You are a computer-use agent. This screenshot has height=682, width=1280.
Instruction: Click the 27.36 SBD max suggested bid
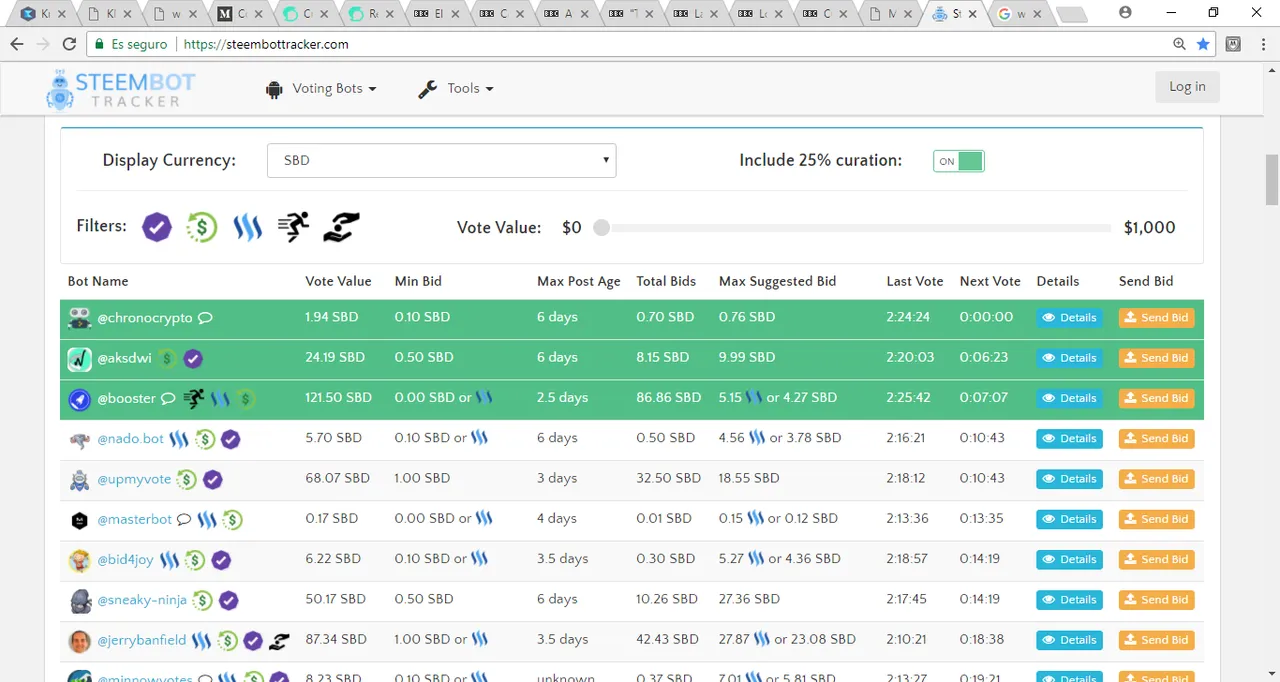[x=749, y=599]
